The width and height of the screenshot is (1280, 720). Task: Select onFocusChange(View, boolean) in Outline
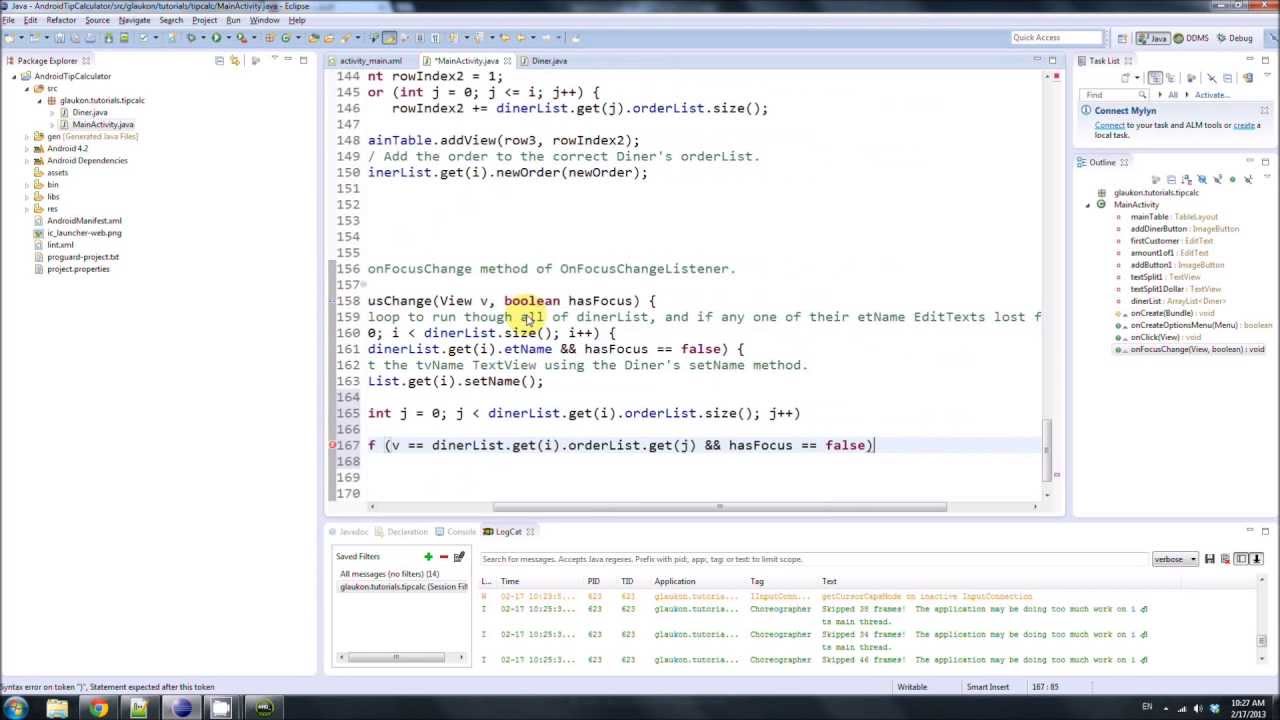(1197, 349)
